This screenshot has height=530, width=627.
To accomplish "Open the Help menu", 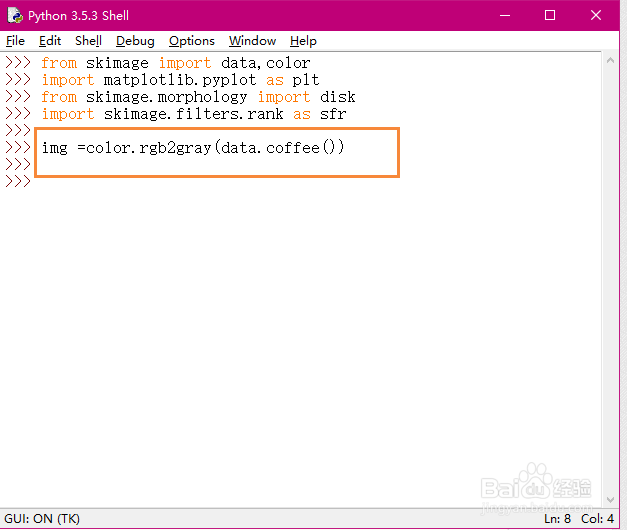I will pyautogui.click(x=303, y=41).
